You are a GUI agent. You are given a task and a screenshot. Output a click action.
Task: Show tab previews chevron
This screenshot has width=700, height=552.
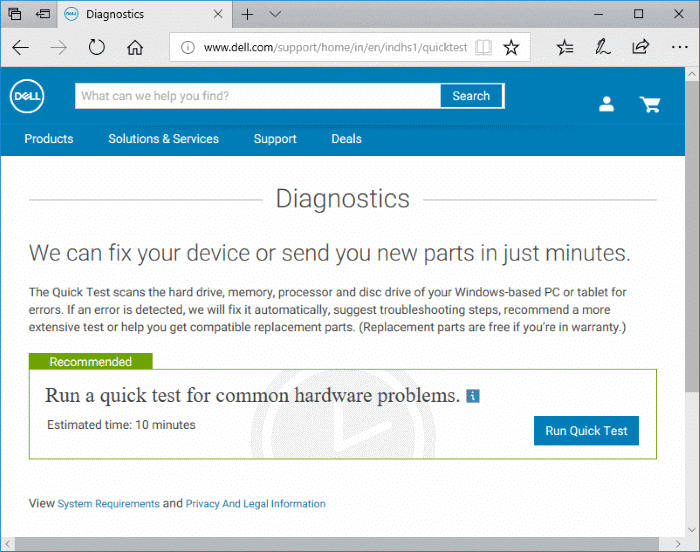click(x=275, y=14)
